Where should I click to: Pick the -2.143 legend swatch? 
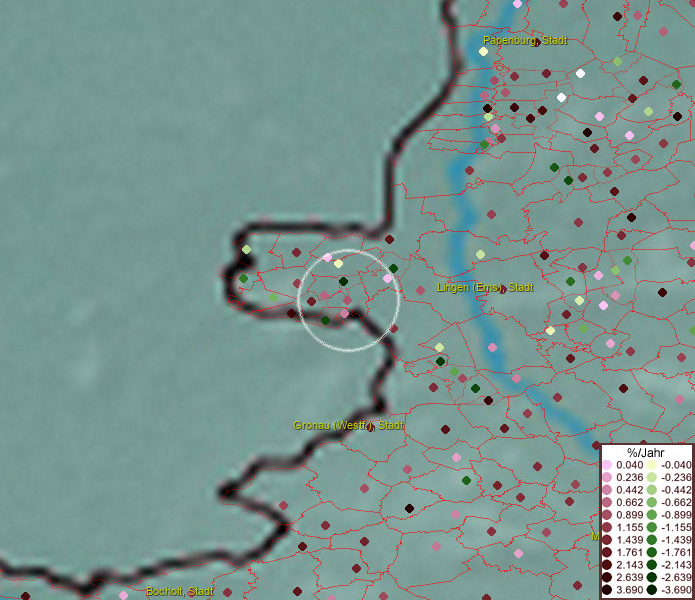(x=652, y=565)
